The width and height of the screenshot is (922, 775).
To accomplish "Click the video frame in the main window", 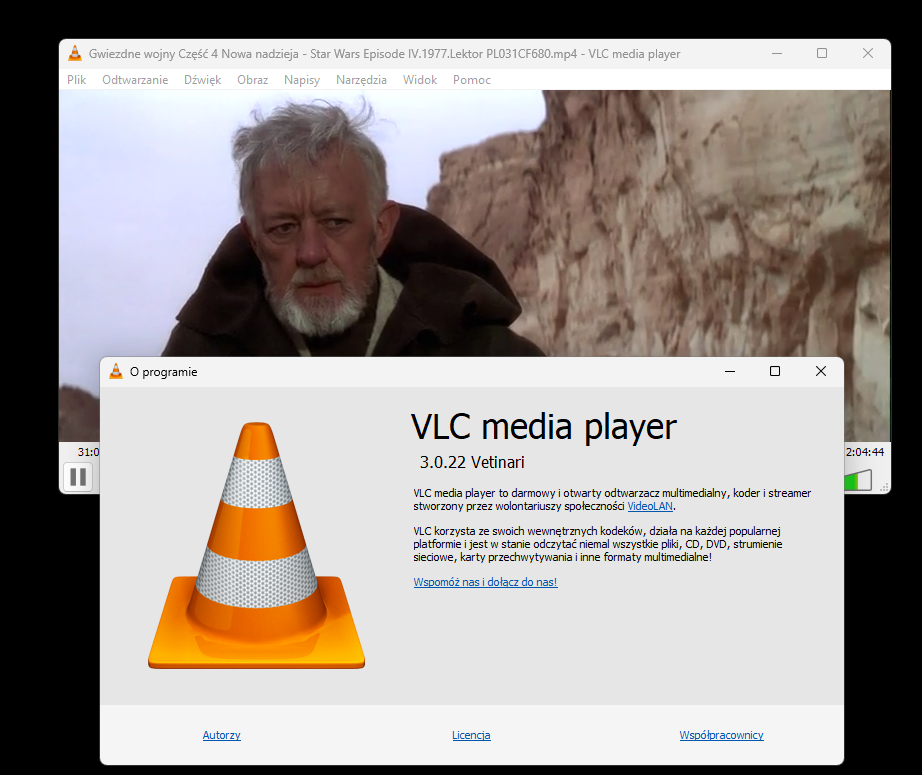I will tap(475, 222).
